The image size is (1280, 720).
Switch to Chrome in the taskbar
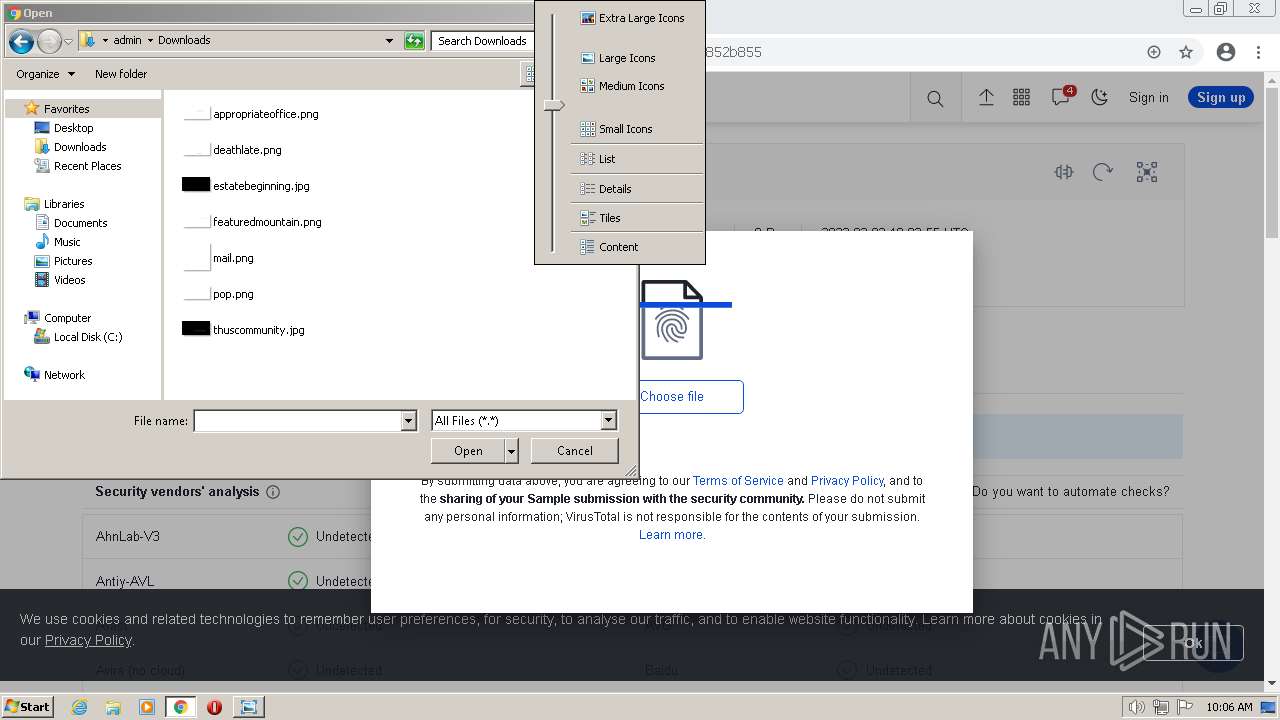tap(180, 707)
